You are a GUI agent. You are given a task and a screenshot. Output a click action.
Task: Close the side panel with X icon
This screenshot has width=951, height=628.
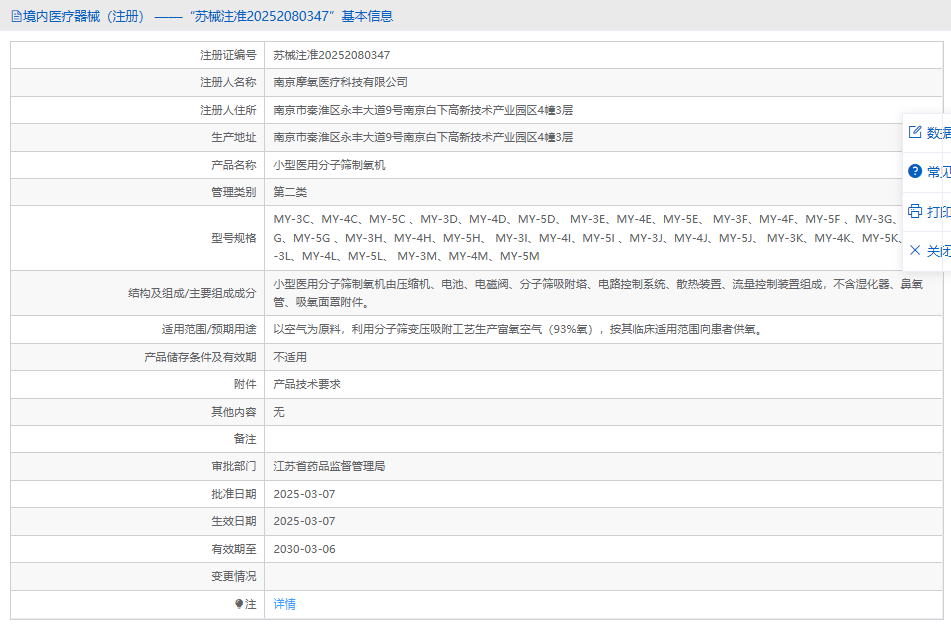click(x=914, y=250)
